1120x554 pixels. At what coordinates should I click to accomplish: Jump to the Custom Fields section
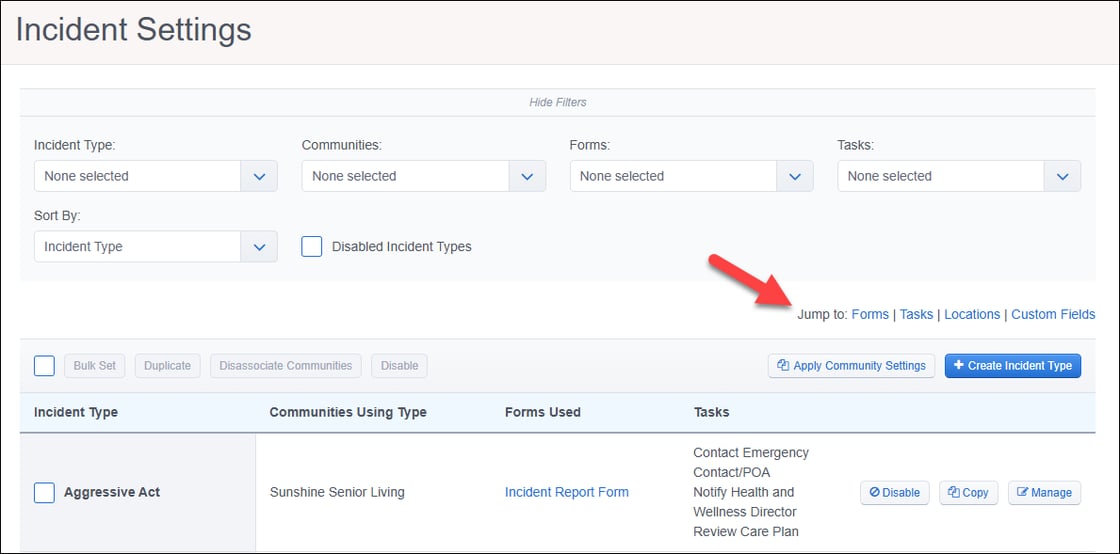tap(1053, 314)
